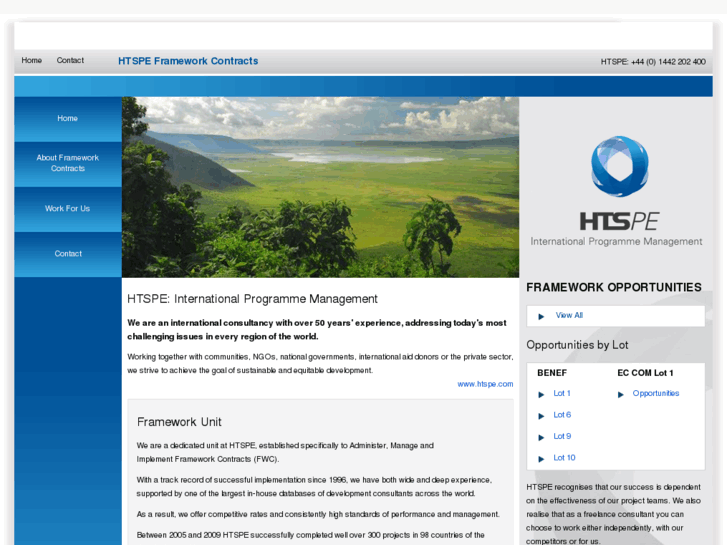Screen dimensions: 727x545
Task: Open Contact in the top navigation bar
Action: [70, 60]
